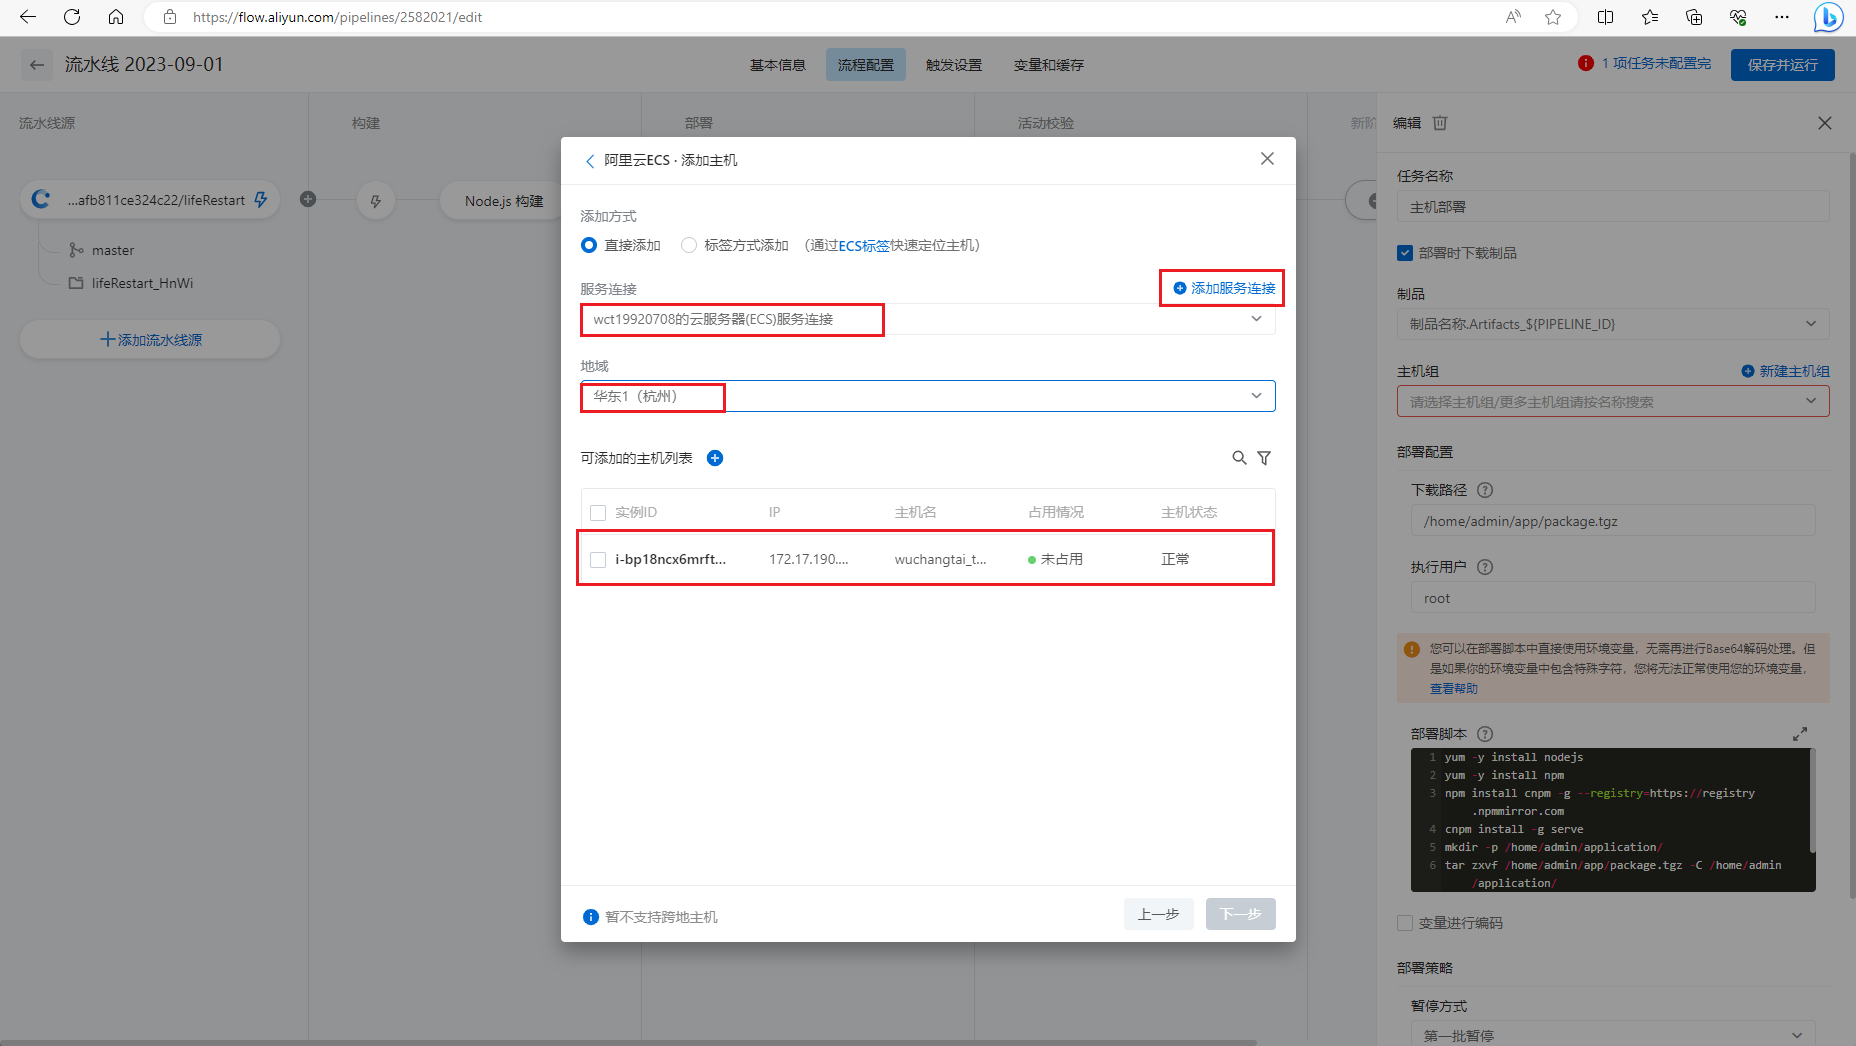Open 地域 region dropdown
Viewport: 1856px width, 1046px height.
point(928,396)
